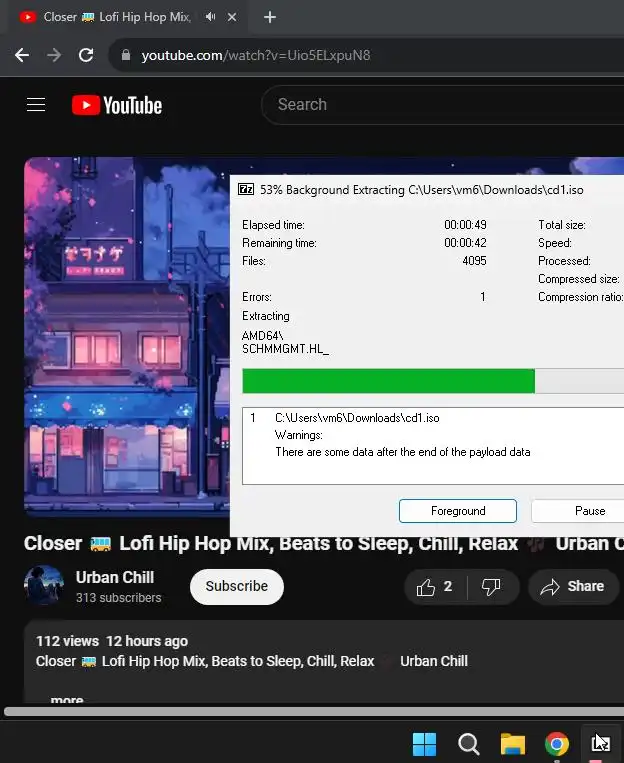The image size is (624, 763).
Task: Click the SCHMMGMT.HL_ file name
Action: (285, 349)
